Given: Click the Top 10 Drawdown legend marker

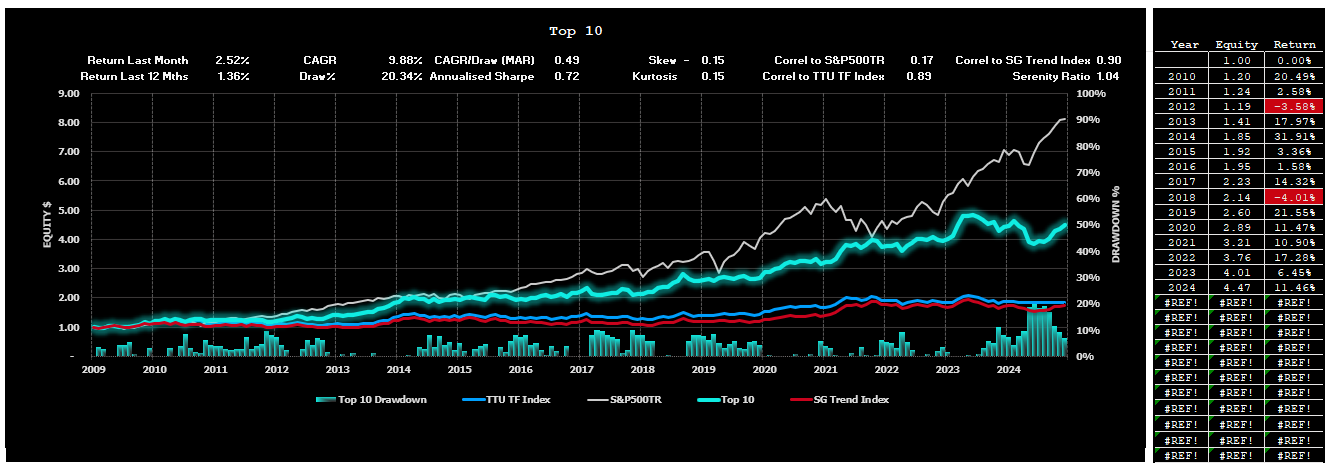Looking at the screenshot, I should pos(322,399).
